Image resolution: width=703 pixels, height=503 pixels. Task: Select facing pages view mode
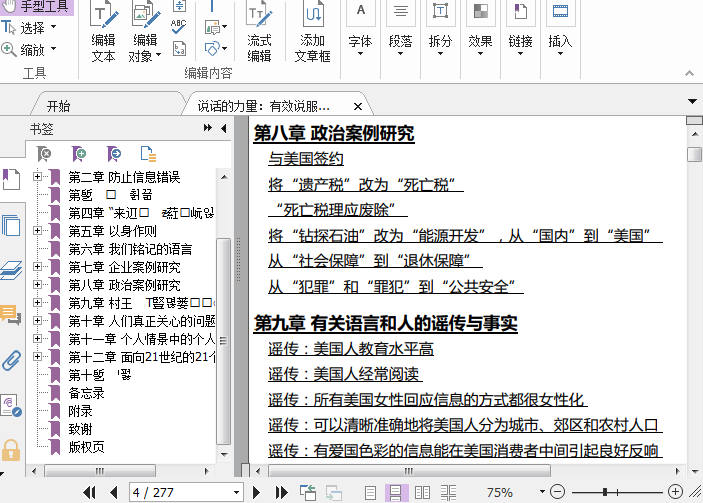point(422,493)
